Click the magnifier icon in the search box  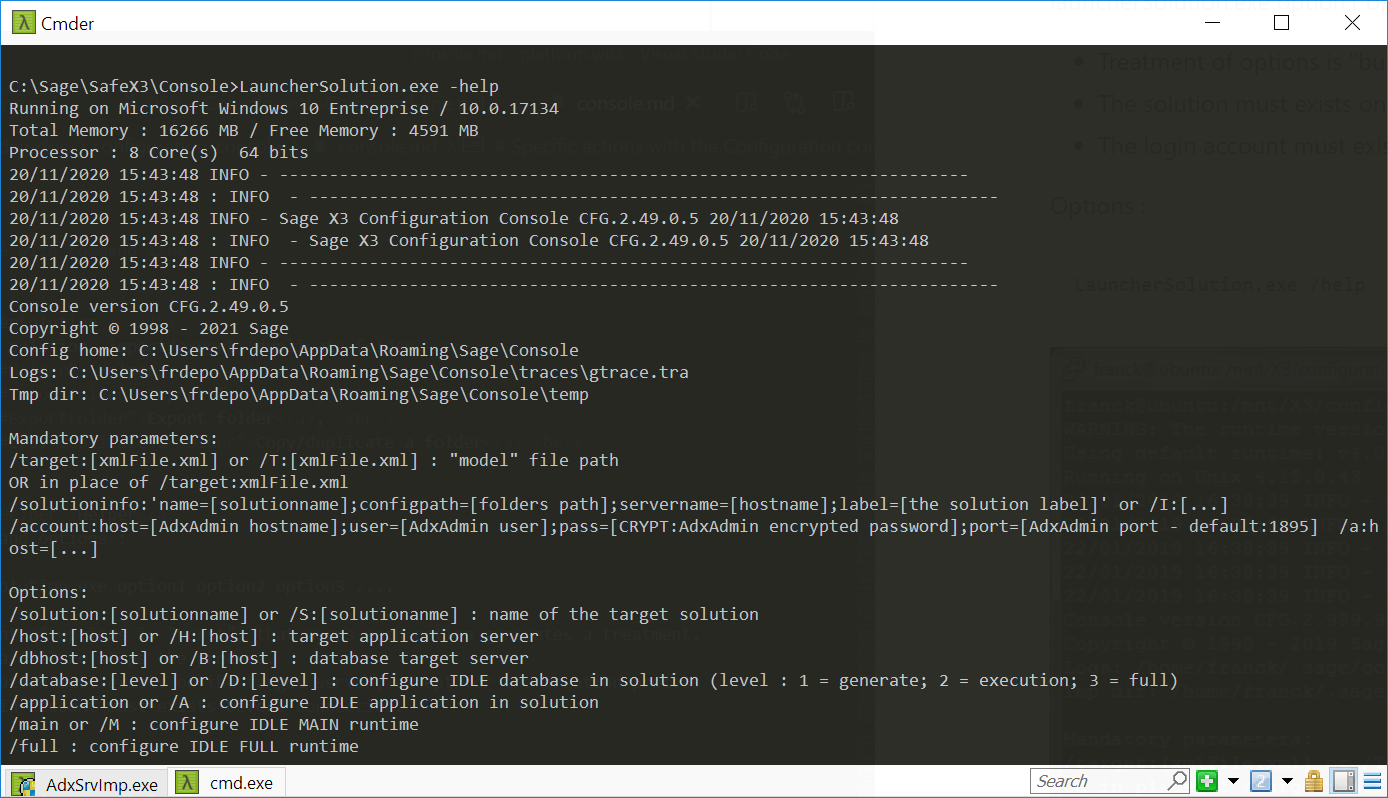[1177, 781]
